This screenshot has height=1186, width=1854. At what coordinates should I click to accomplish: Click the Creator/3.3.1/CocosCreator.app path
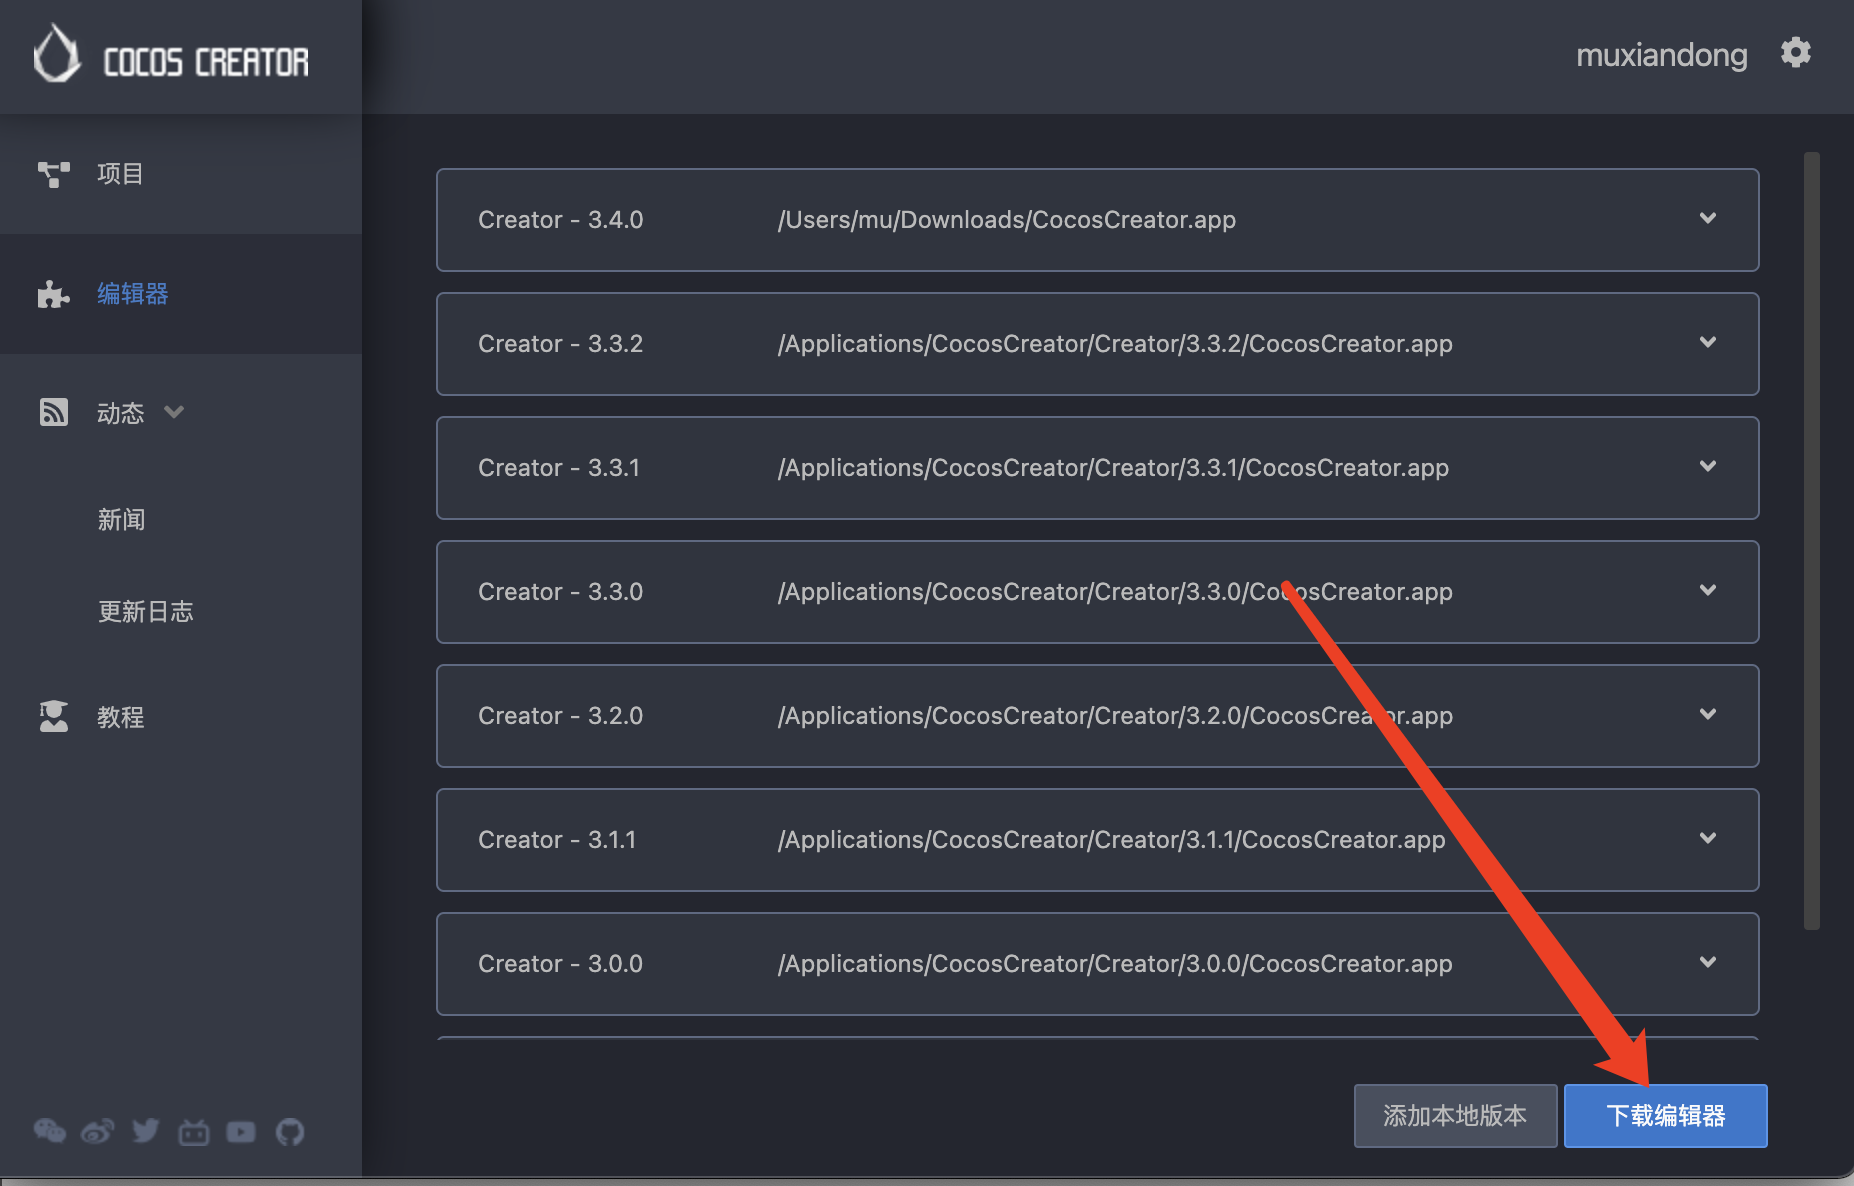tap(1113, 467)
